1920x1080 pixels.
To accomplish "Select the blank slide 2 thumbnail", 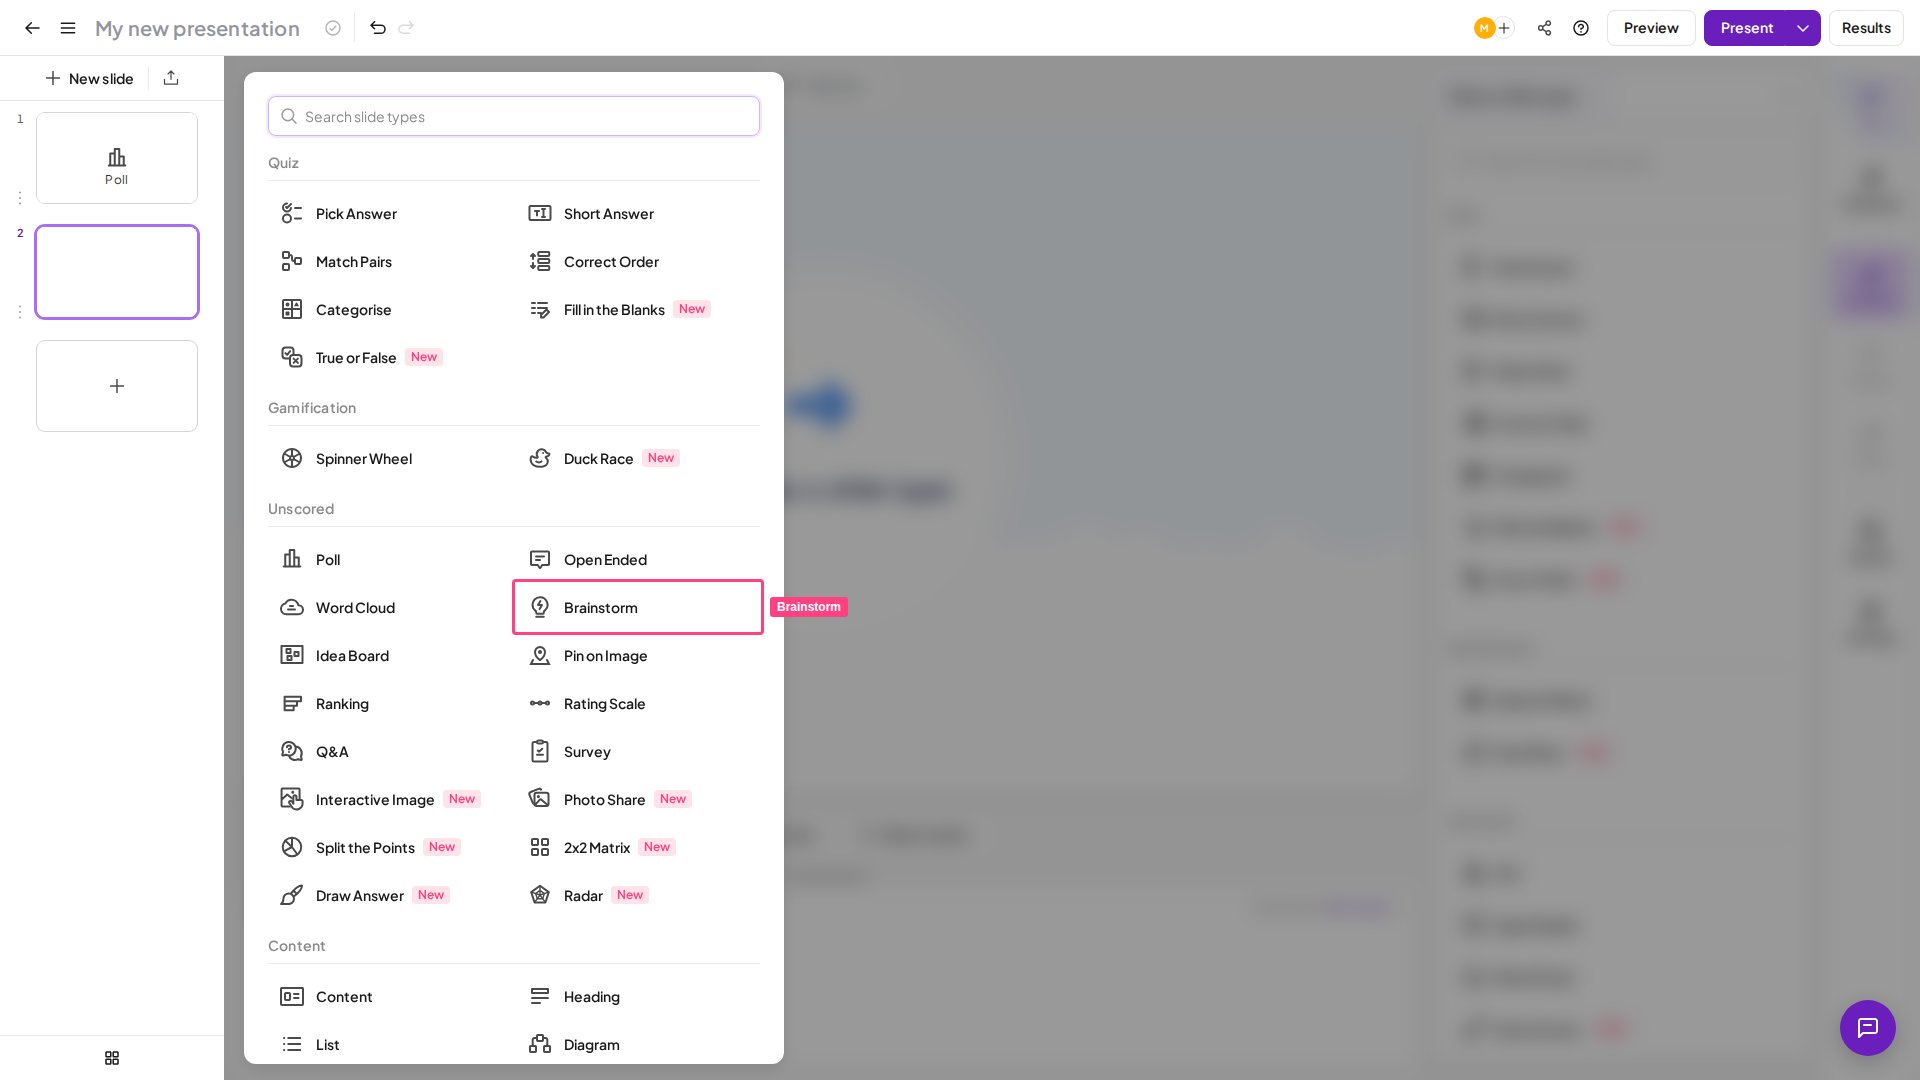I will [x=117, y=272].
